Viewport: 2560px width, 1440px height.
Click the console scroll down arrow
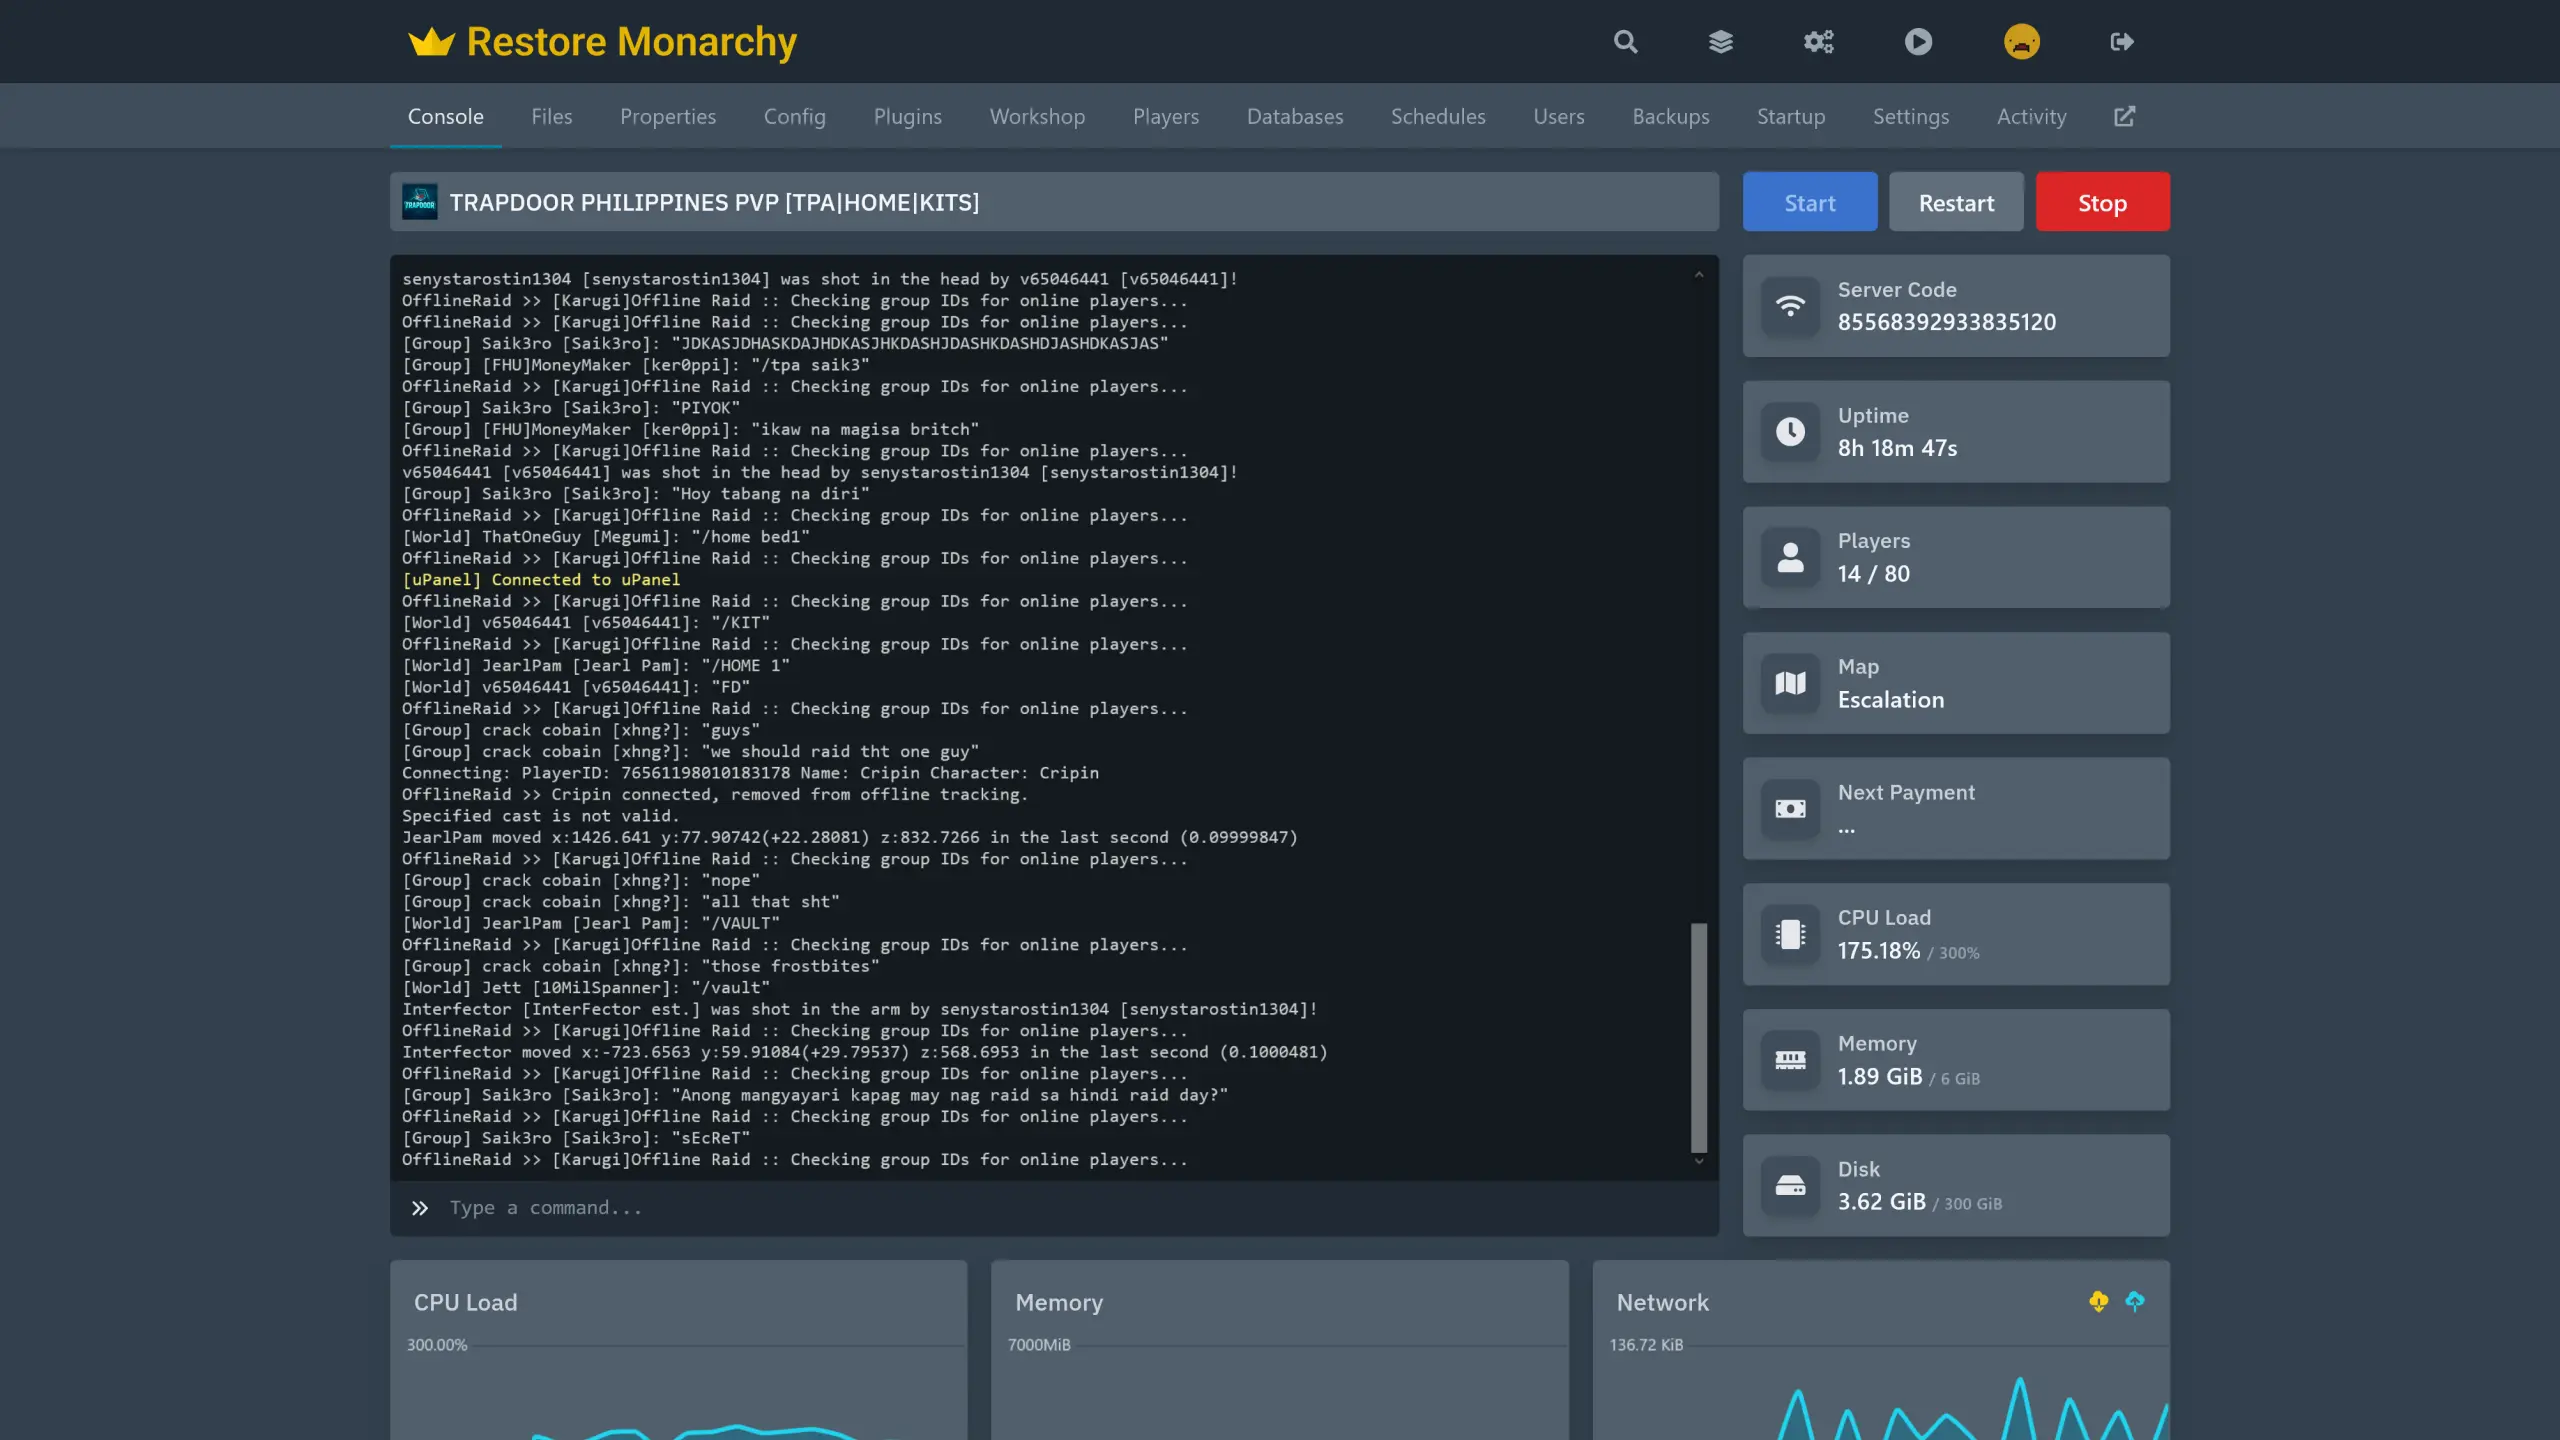[1698, 1161]
